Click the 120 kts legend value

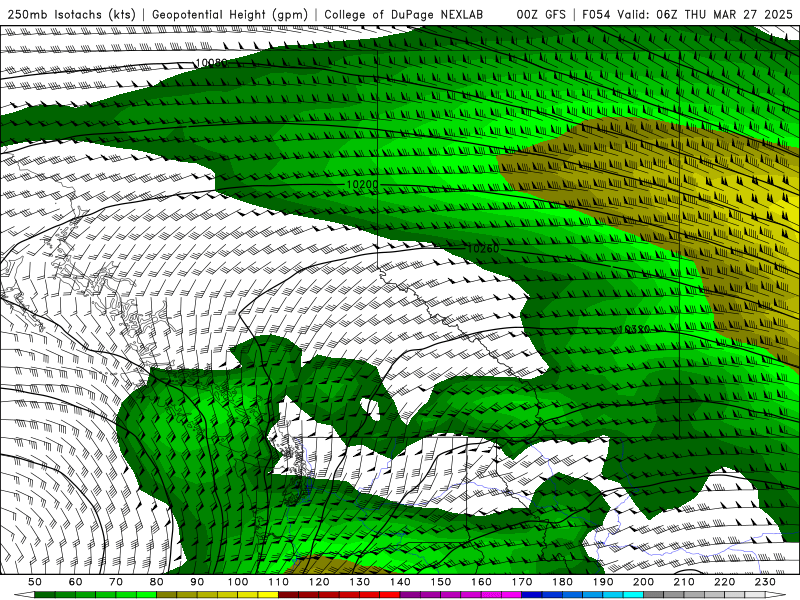click(x=319, y=582)
